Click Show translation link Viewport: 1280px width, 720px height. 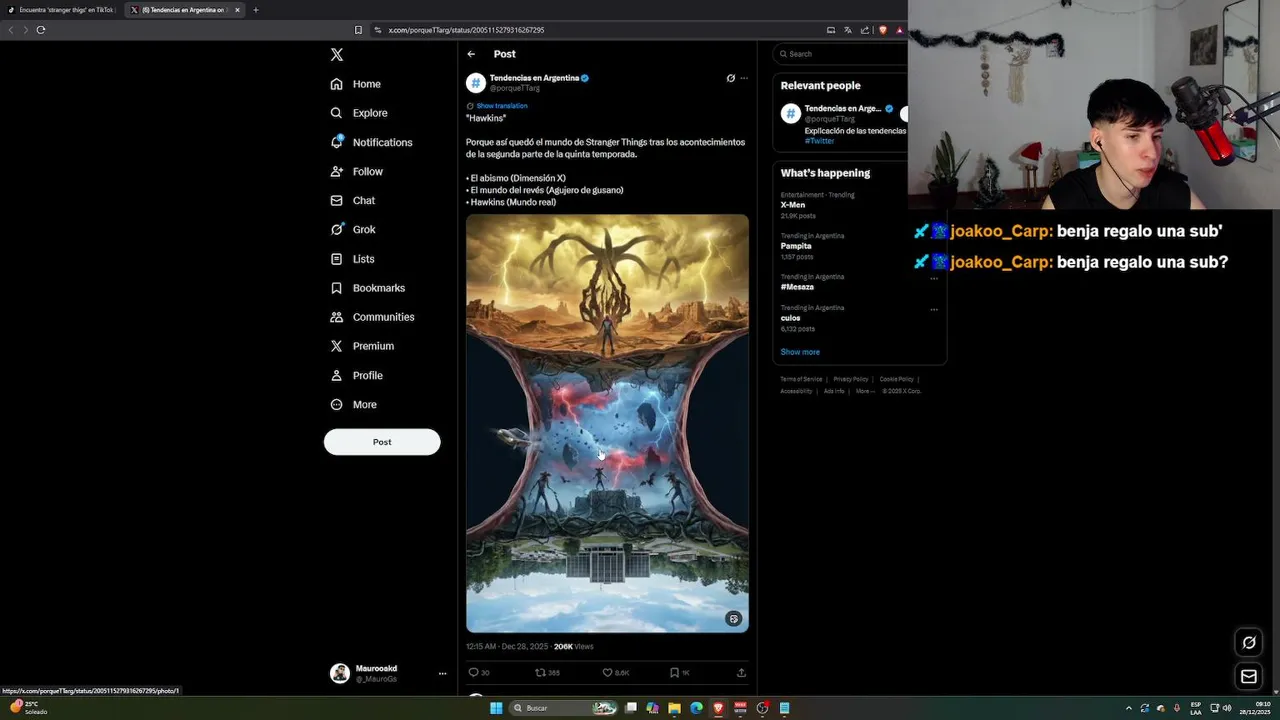[501, 106]
